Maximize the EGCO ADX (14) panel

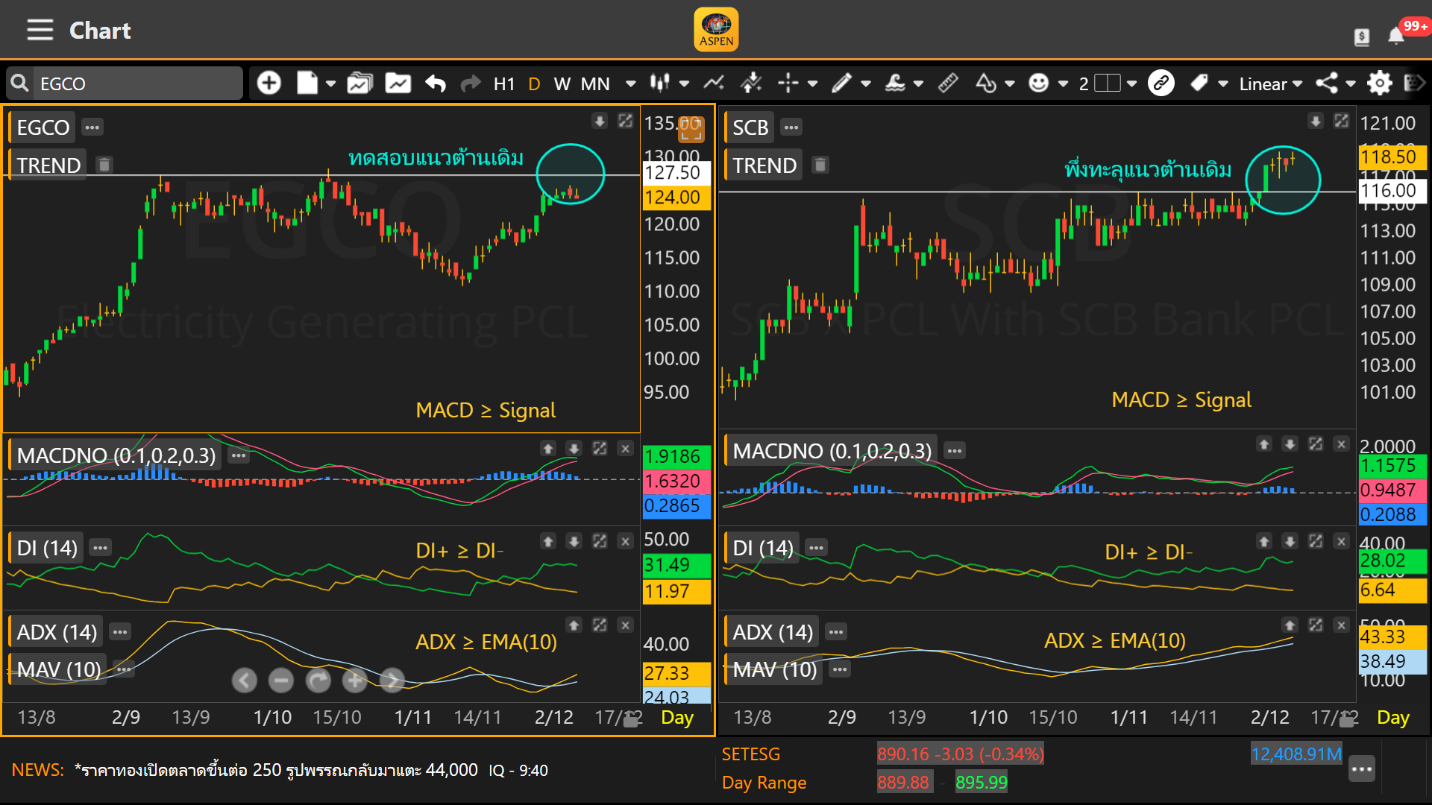[599, 625]
